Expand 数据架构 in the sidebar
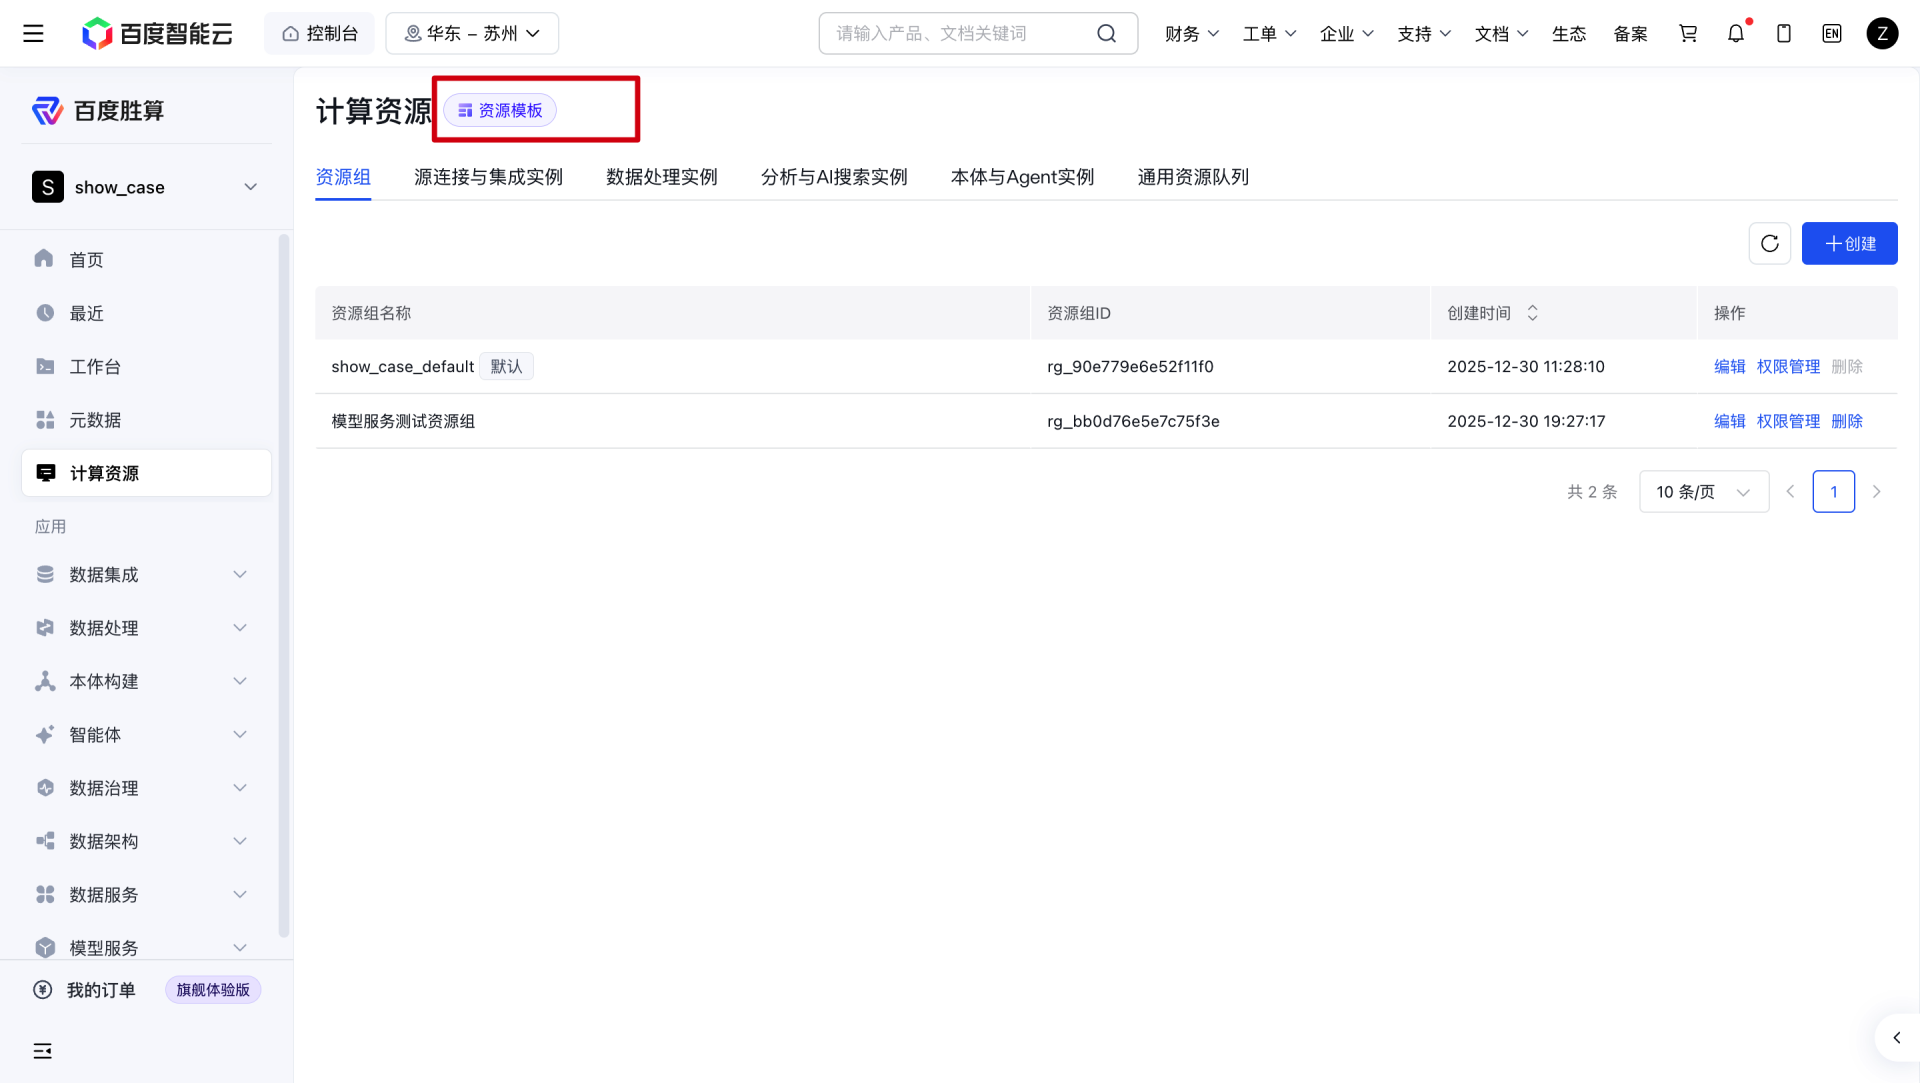The height and width of the screenshot is (1083, 1920). point(146,841)
